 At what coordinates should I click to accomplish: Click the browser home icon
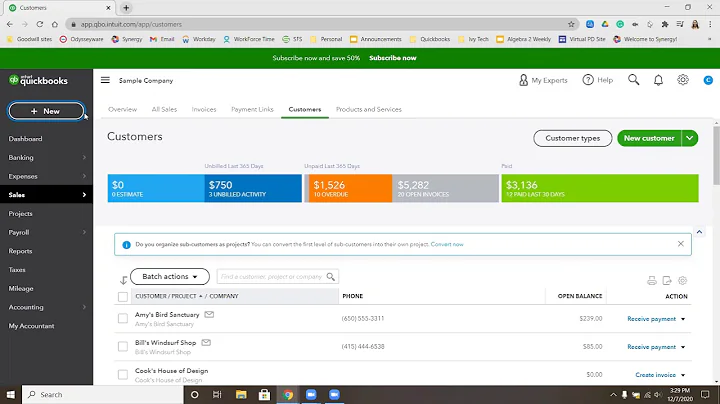(x=55, y=24)
